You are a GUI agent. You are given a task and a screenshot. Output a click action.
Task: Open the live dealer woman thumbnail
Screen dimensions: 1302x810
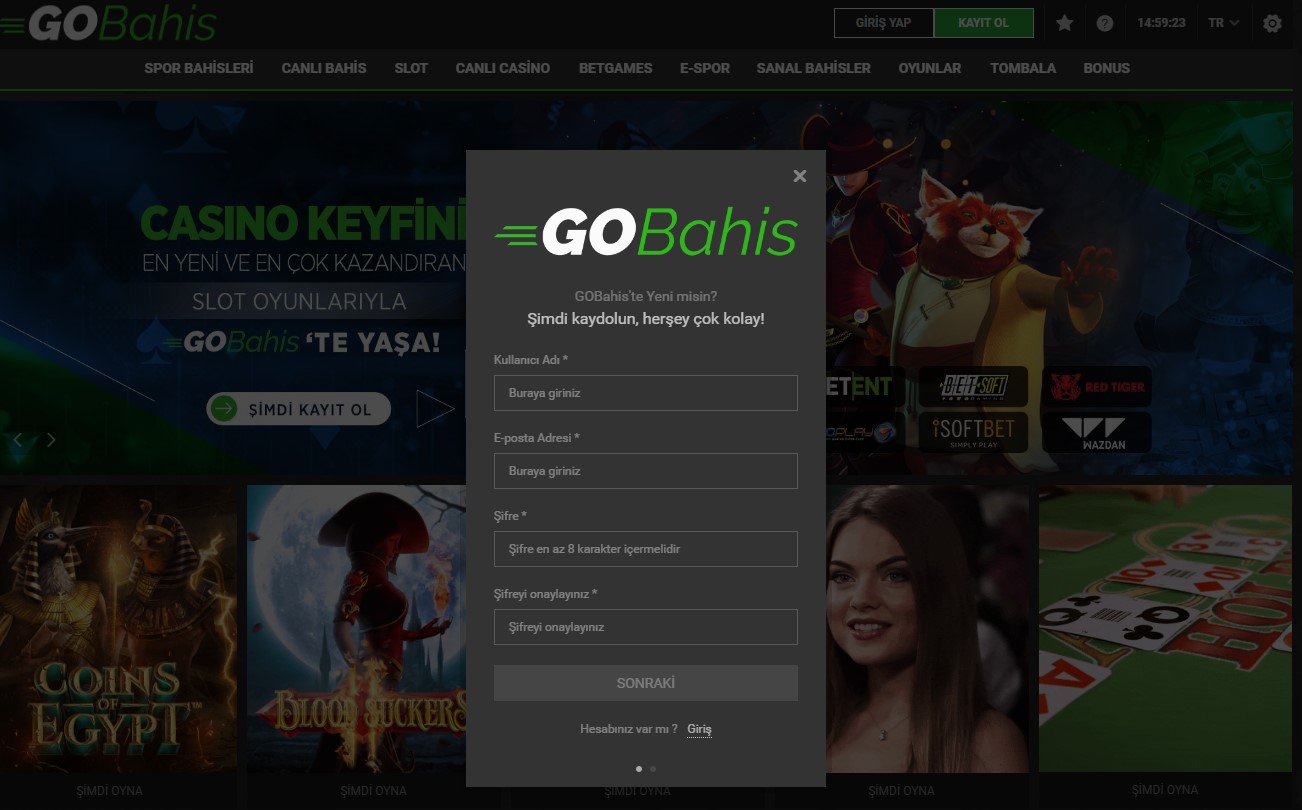tap(927, 629)
